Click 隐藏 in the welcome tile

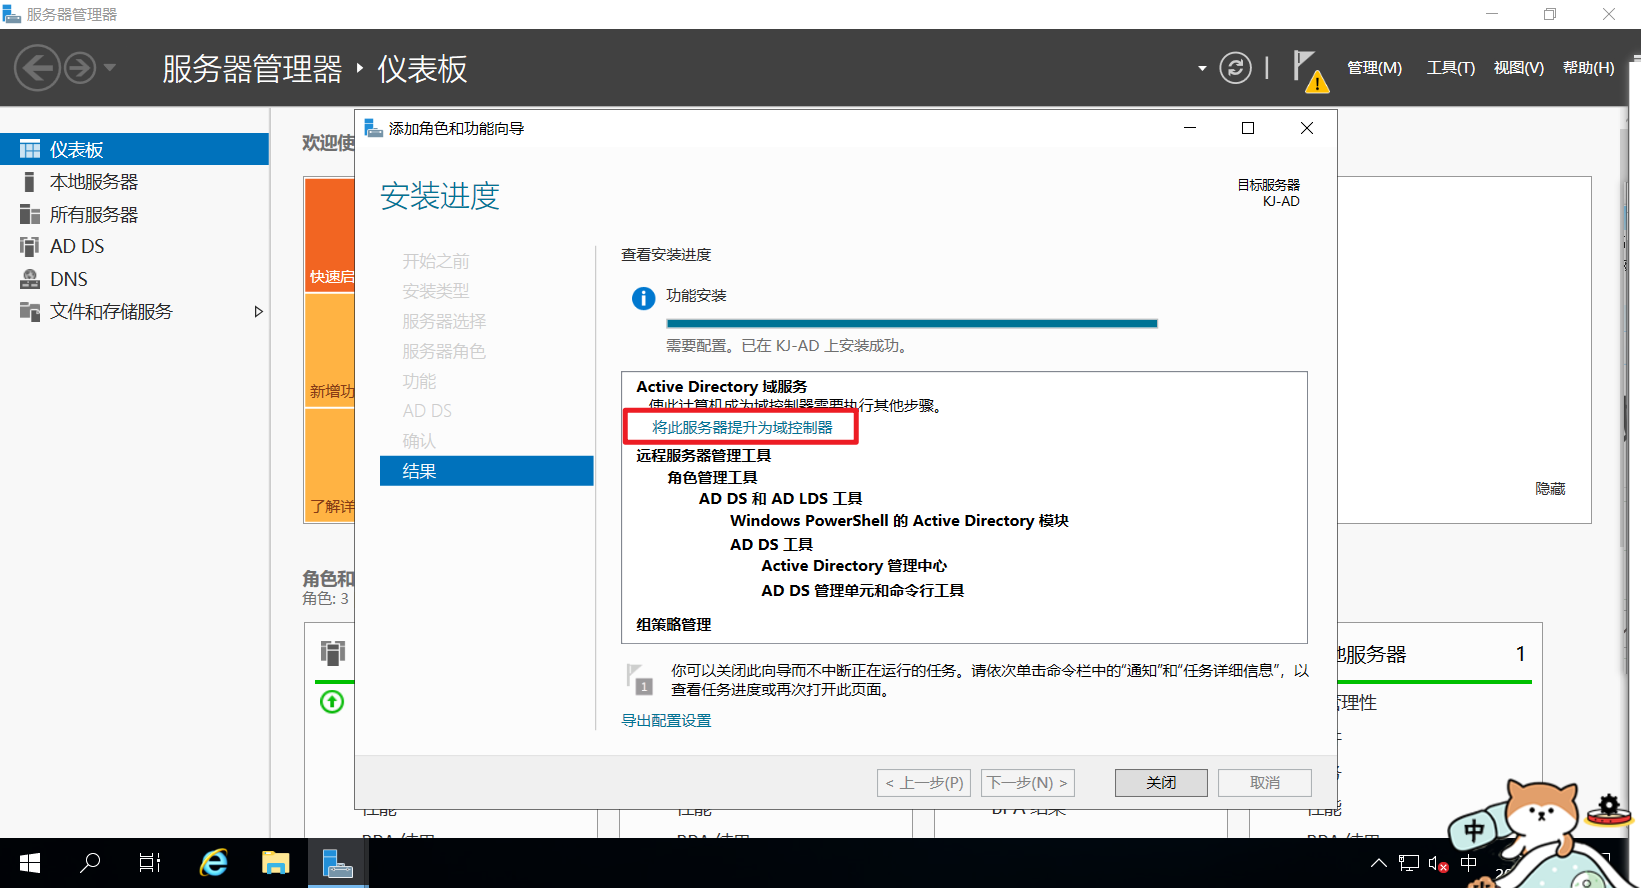1550,489
